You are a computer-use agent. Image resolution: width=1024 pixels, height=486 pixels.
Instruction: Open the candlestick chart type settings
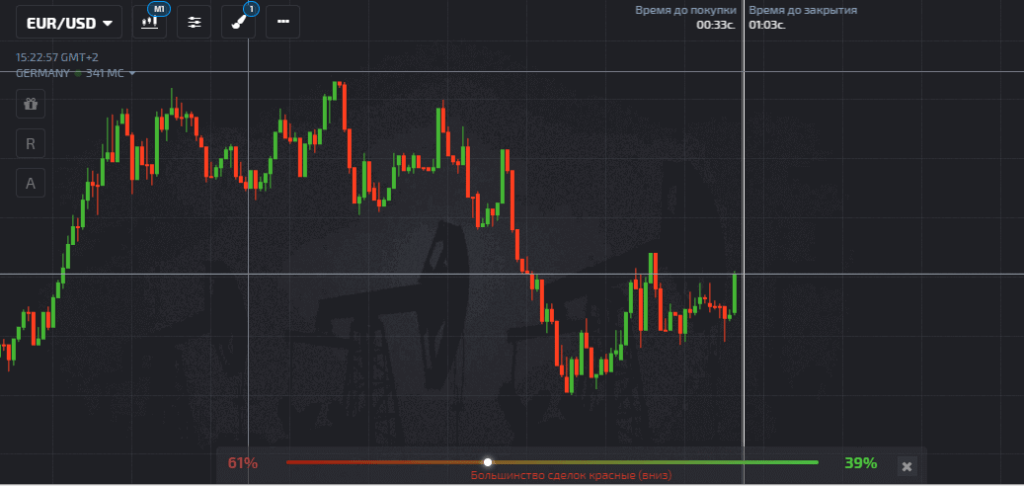(151, 21)
